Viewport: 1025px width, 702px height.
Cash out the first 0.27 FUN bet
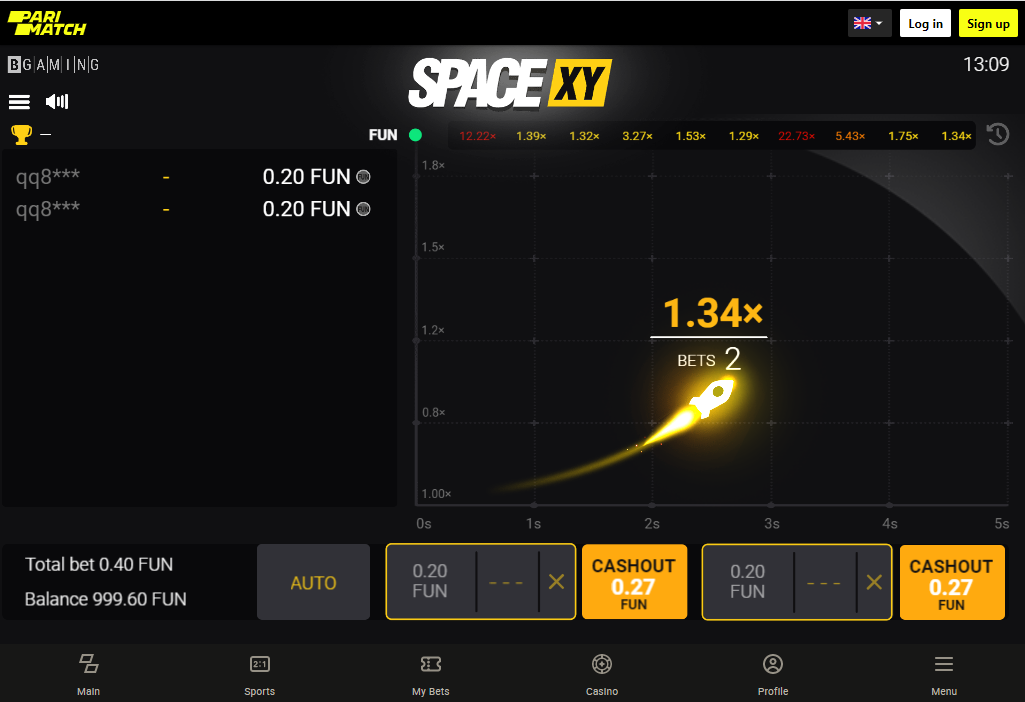(x=634, y=582)
